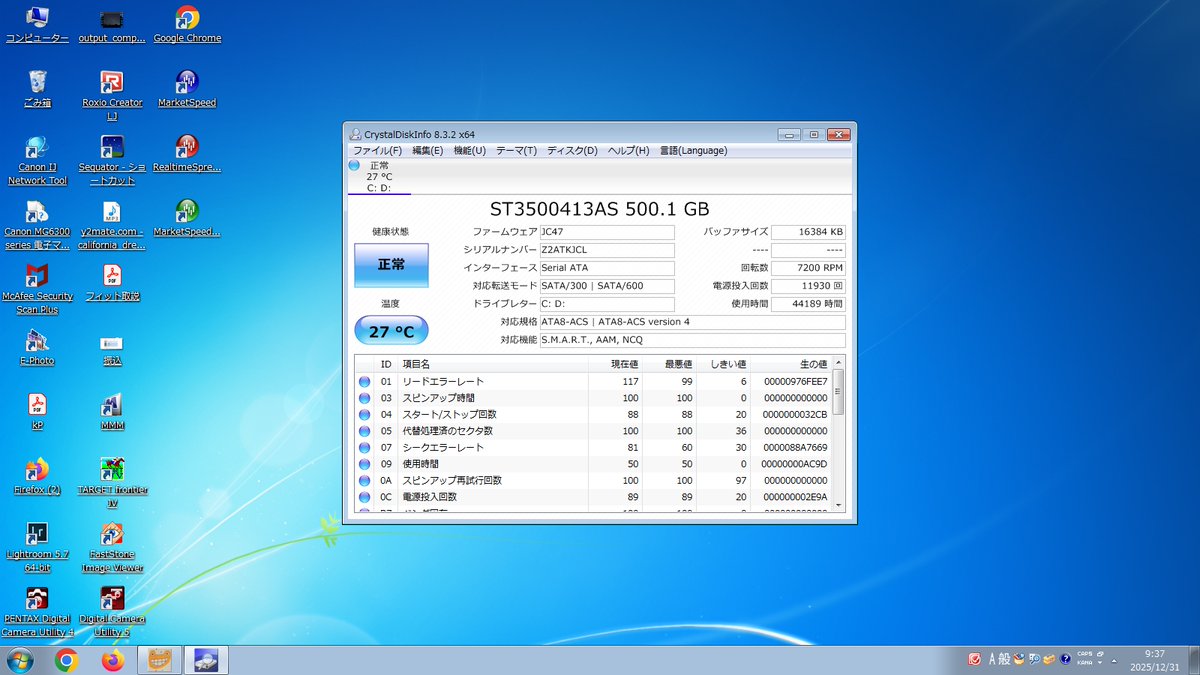Click the buffer size value 16384 KB
The height and width of the screenshot is (675, 1200).
[x=808, y=232]
